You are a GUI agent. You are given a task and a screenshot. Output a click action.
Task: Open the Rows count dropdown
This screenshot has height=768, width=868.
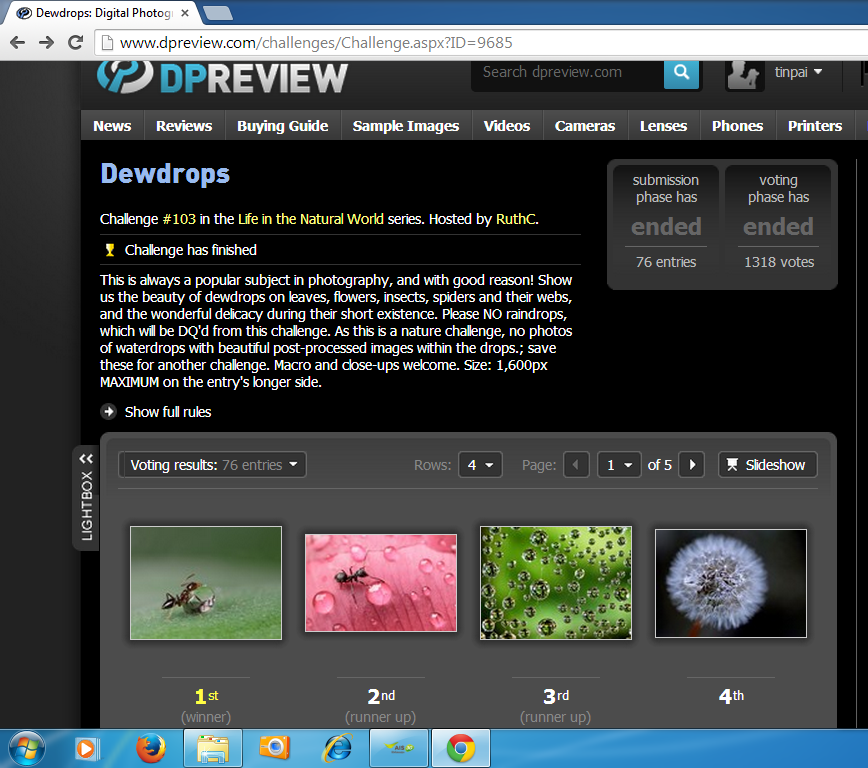480,465
